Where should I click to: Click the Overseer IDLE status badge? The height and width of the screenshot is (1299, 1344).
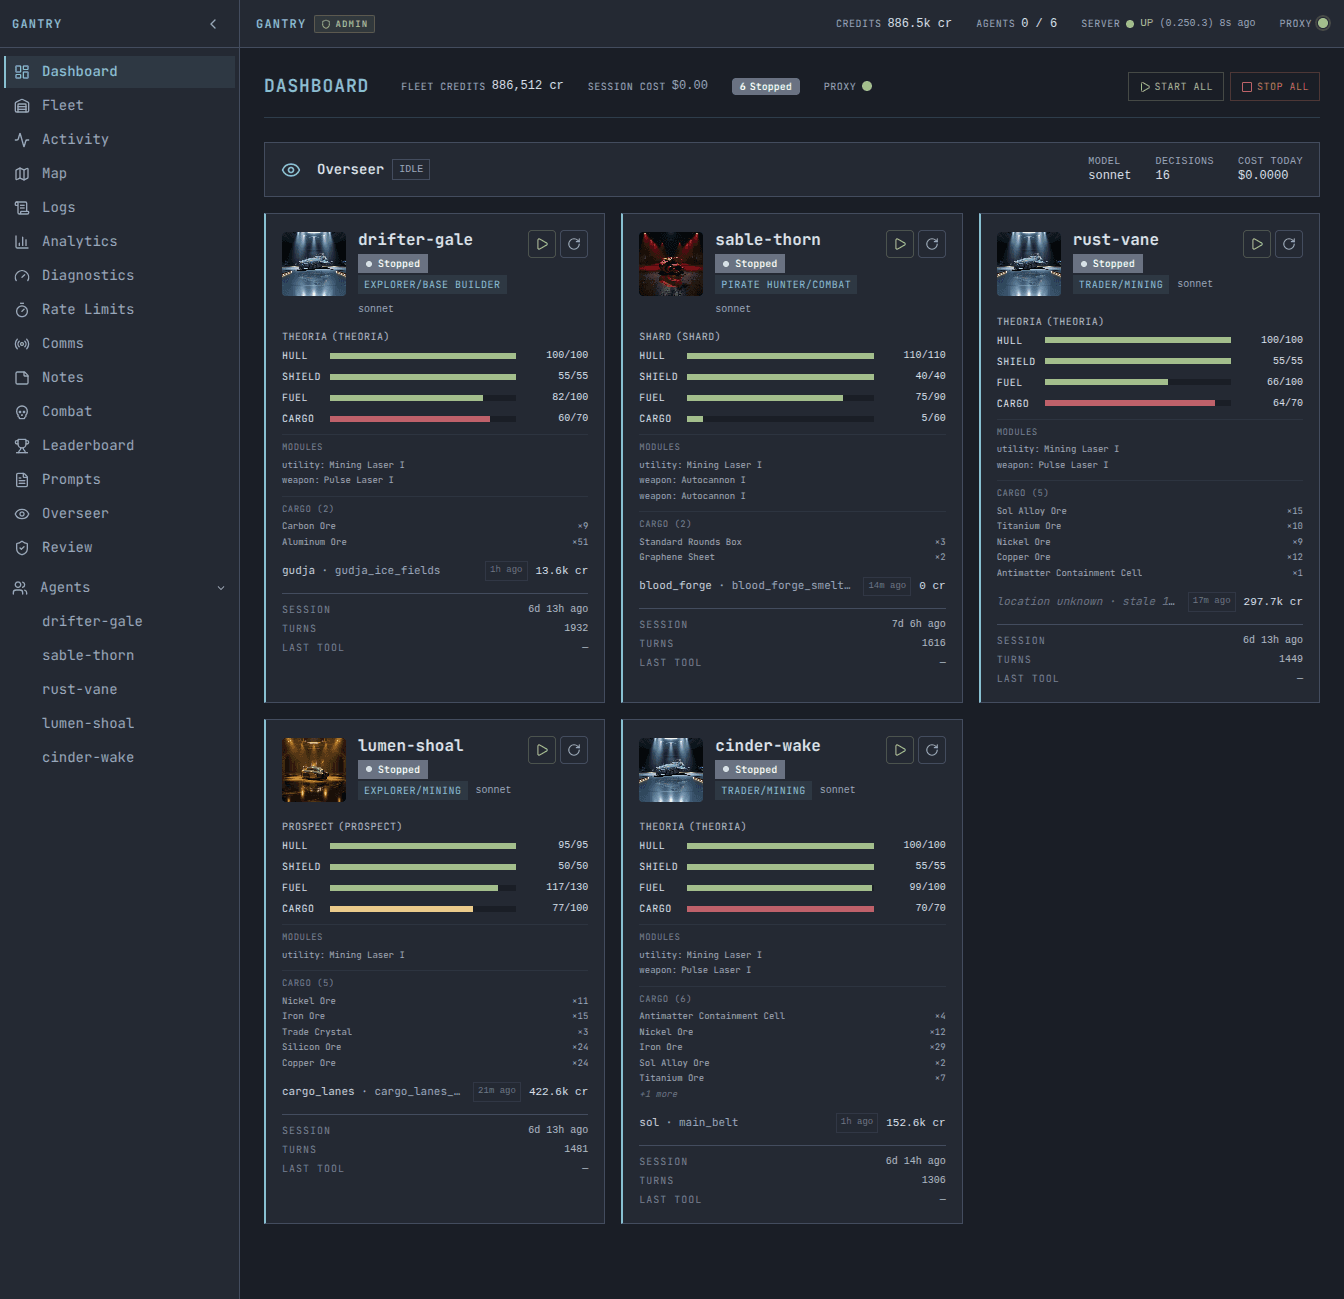click(411, 169)
